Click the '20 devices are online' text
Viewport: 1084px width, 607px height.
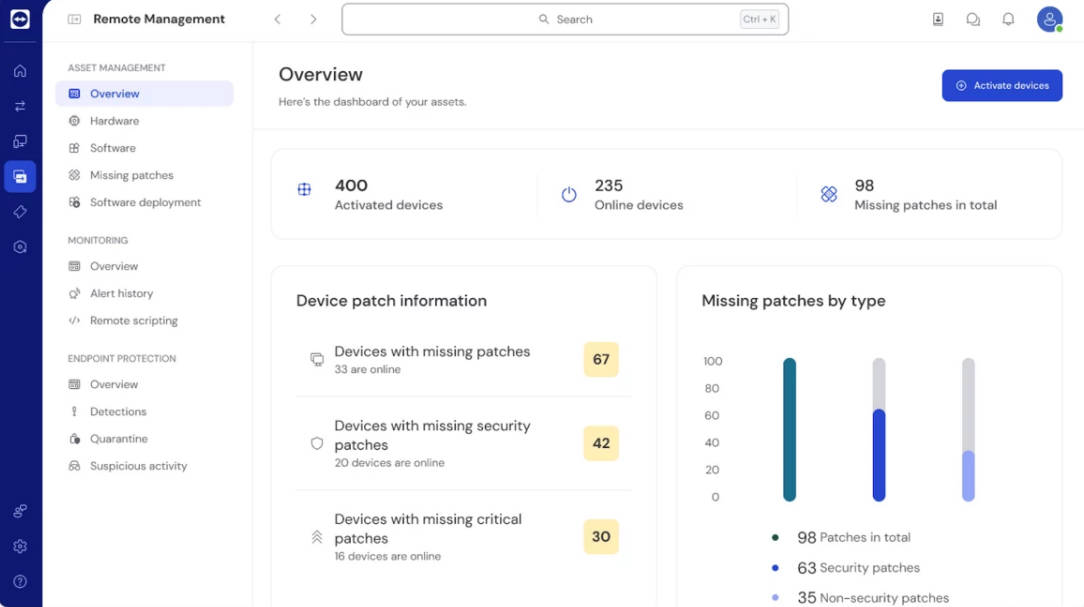[389, 463]
